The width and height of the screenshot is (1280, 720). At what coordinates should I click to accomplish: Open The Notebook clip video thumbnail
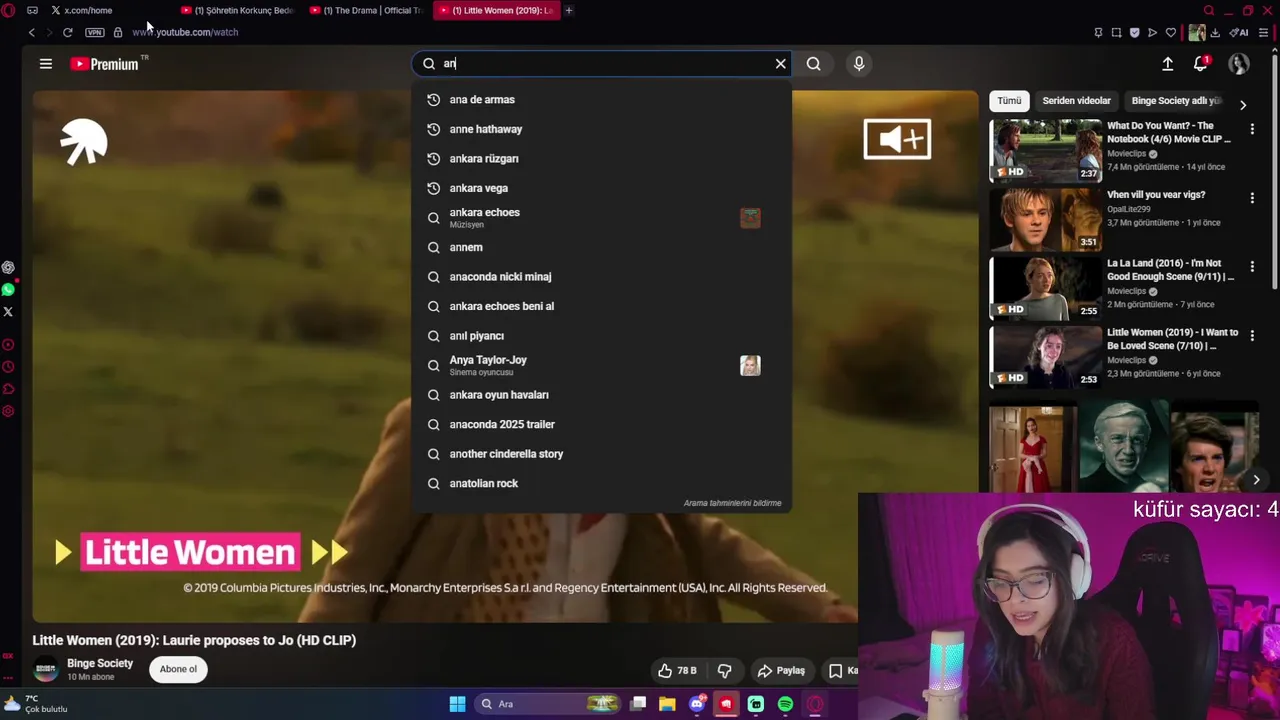coord(1045,151)
